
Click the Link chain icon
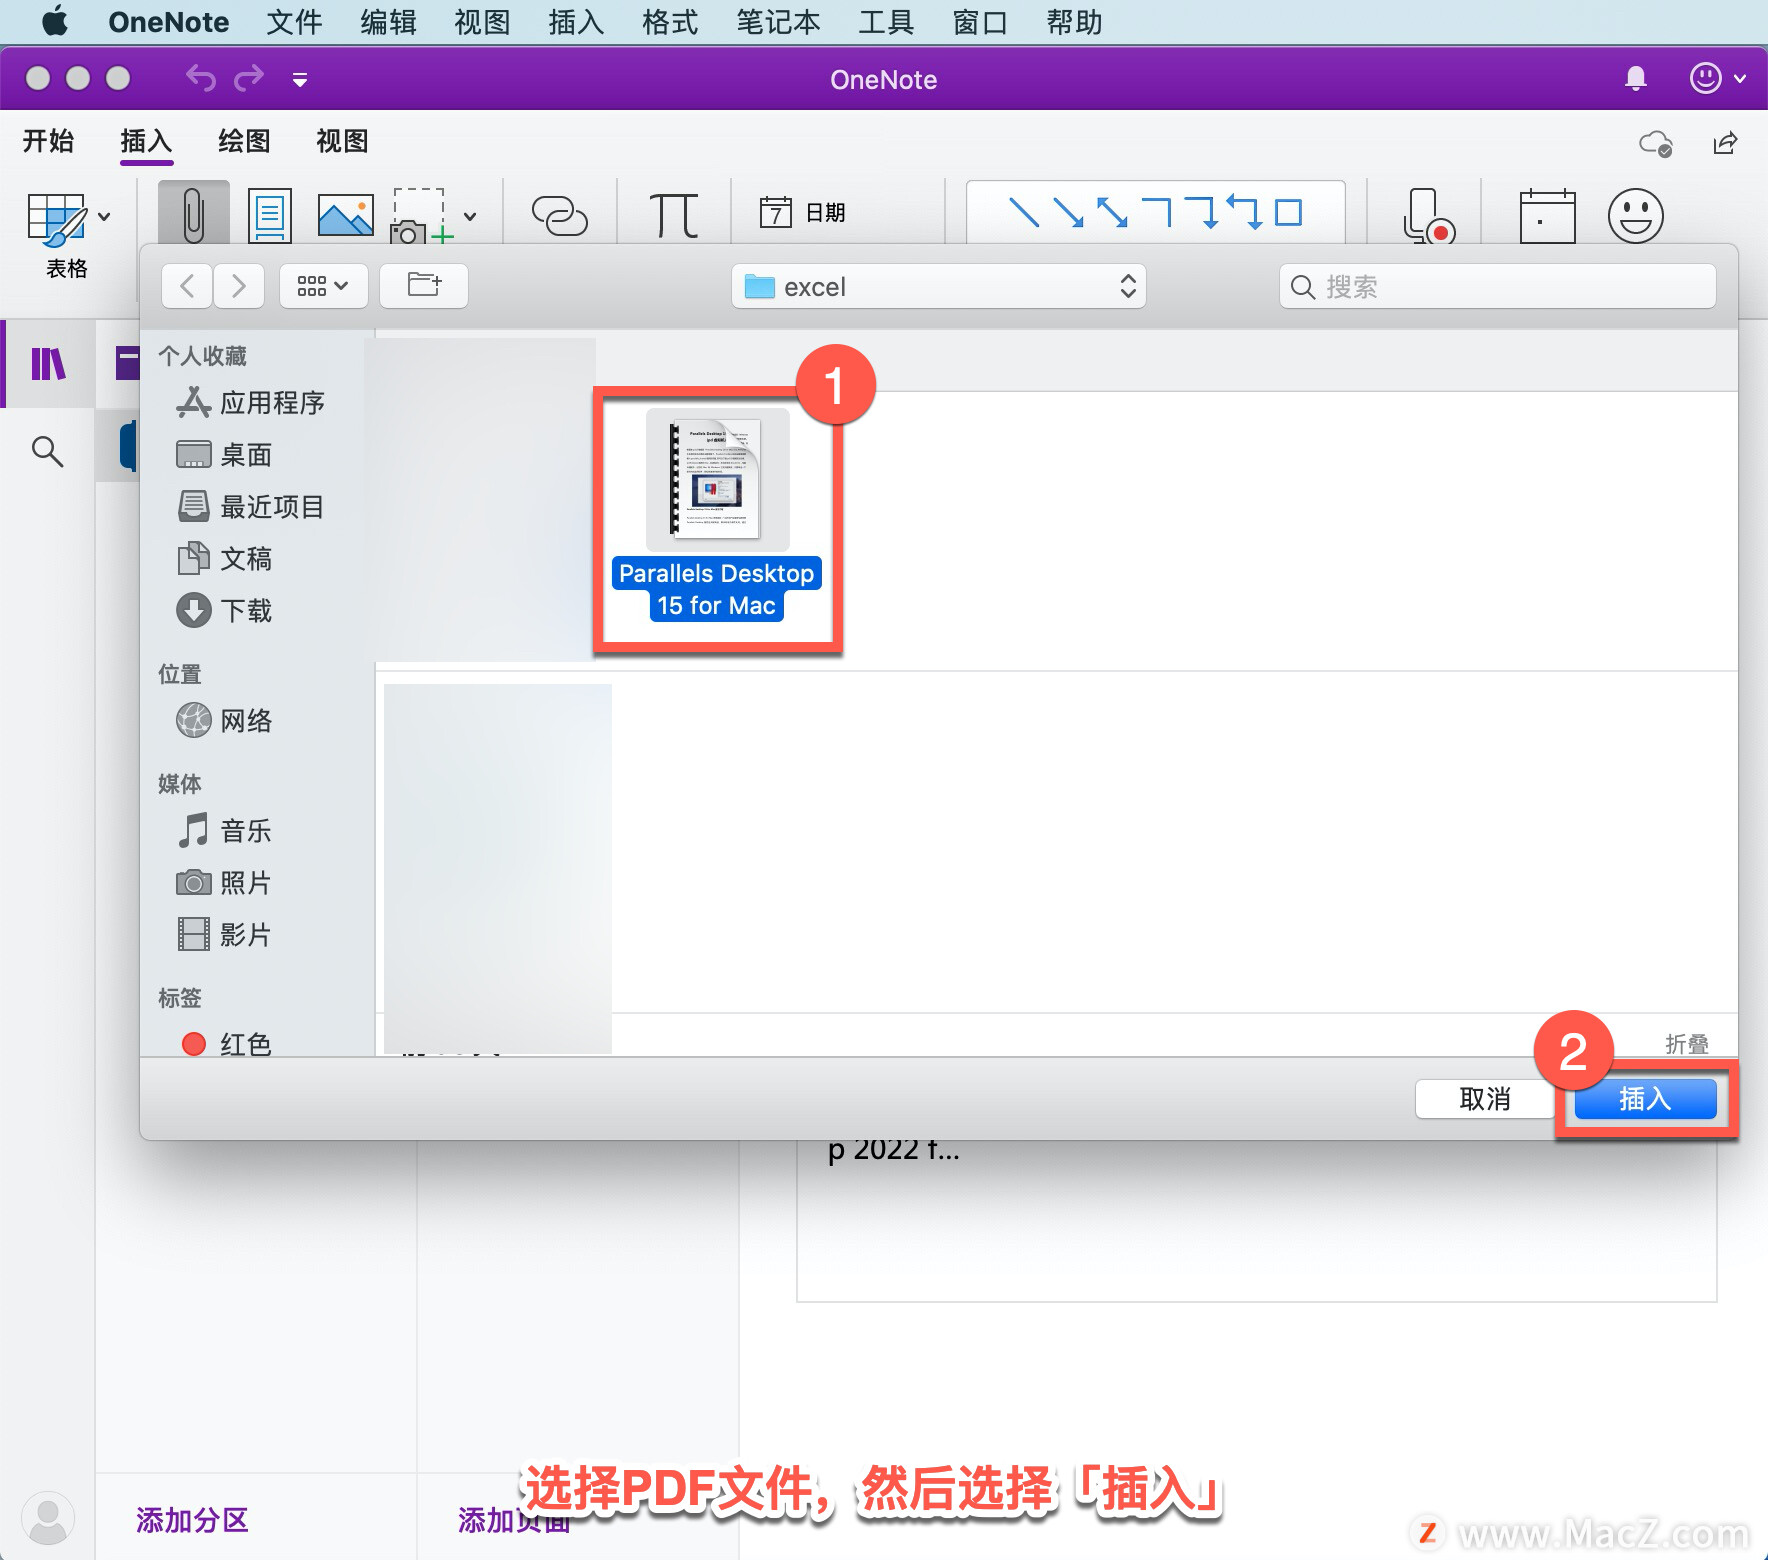[x=559, y=214]
